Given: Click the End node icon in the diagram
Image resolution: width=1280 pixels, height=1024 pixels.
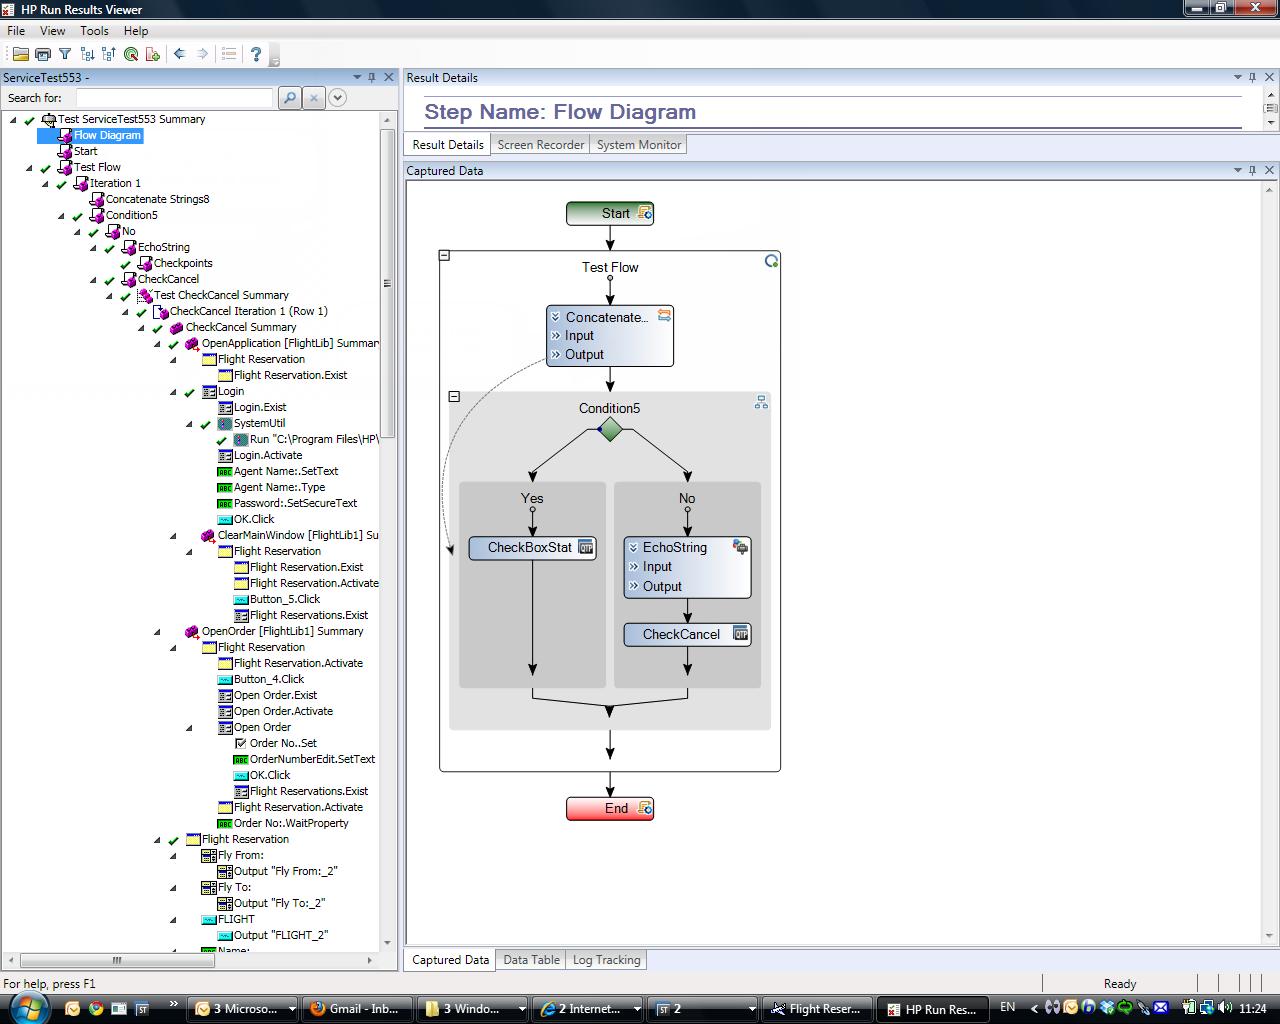Looking at the screenshot, I should (x=645, y=808).
